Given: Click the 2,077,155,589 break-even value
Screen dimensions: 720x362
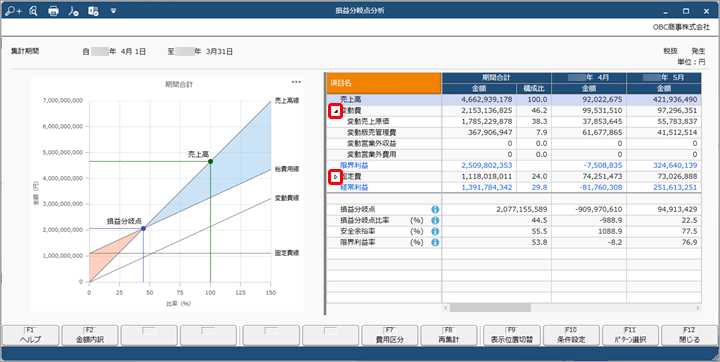Looking at the screenshot, I should click(x=496, y=209).
